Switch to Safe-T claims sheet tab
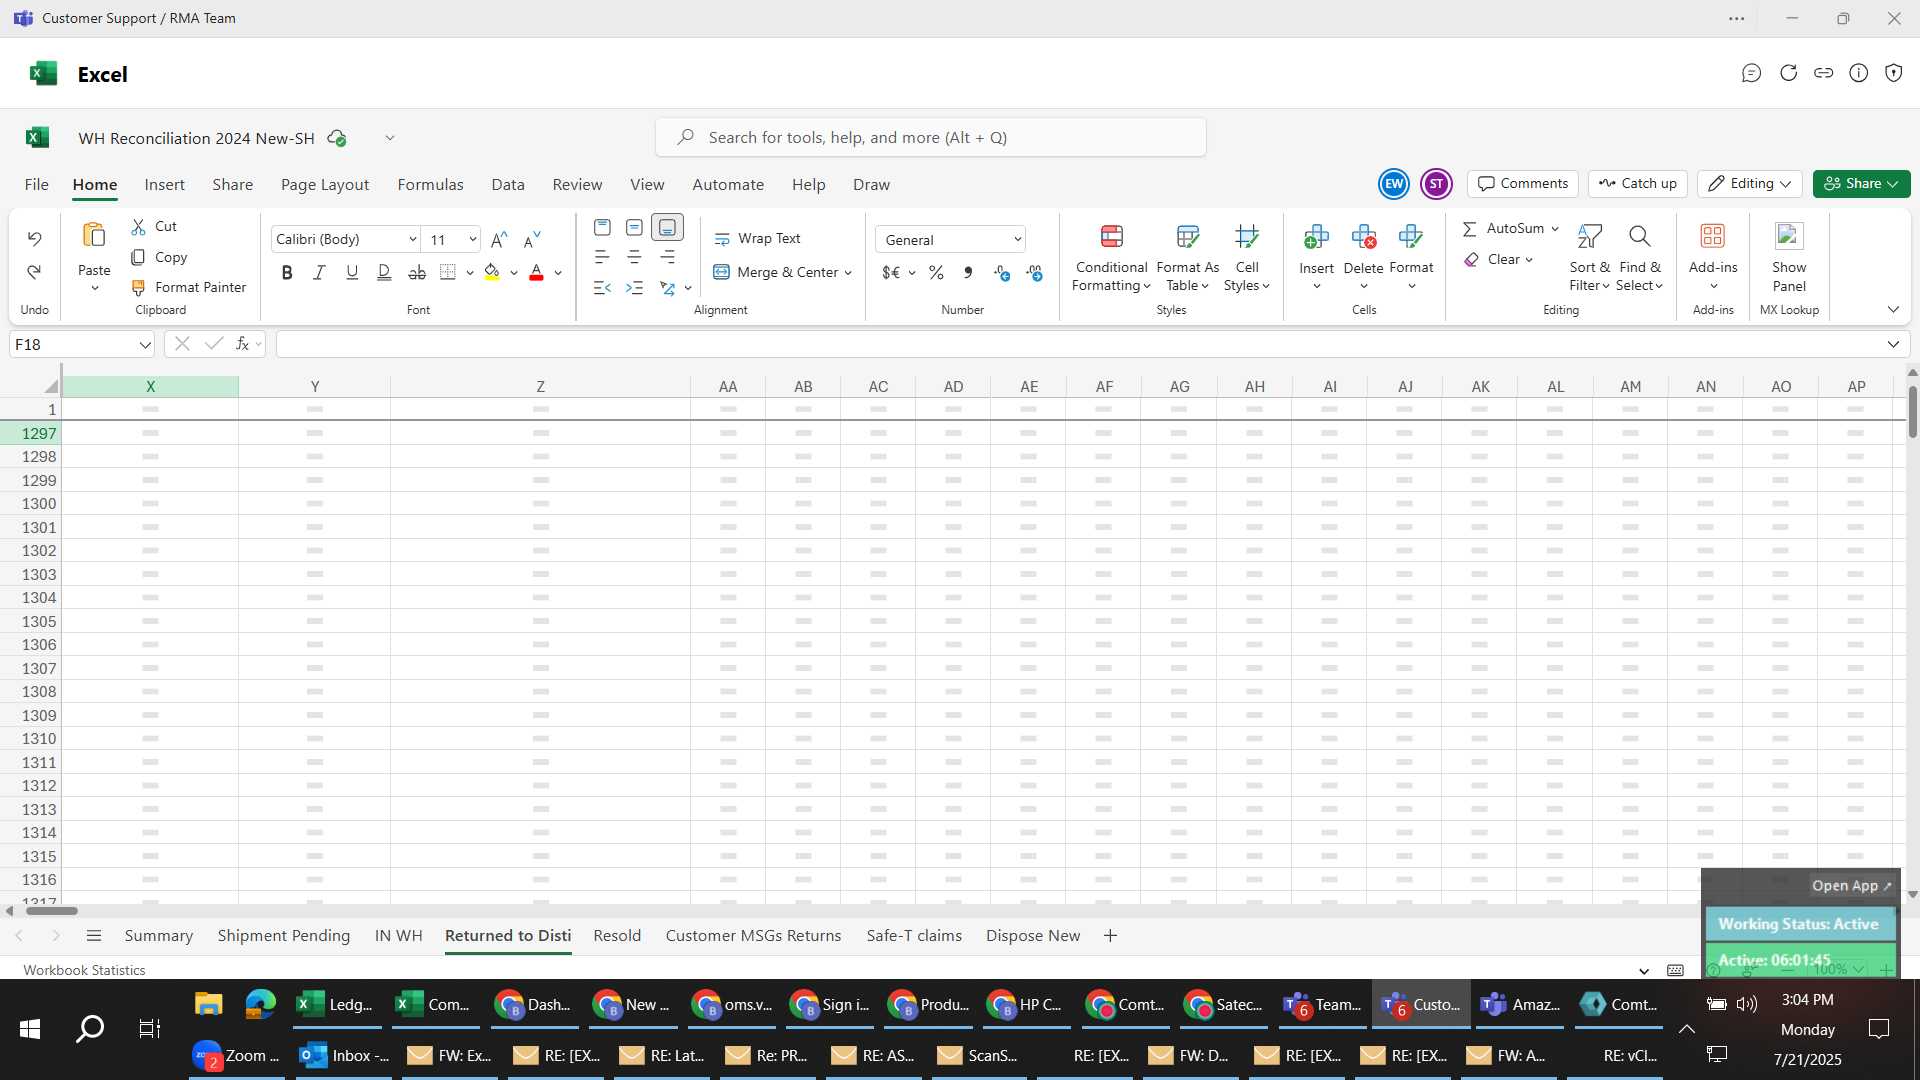Screen dimensions: 1920x1080 (x=914, y=935)
